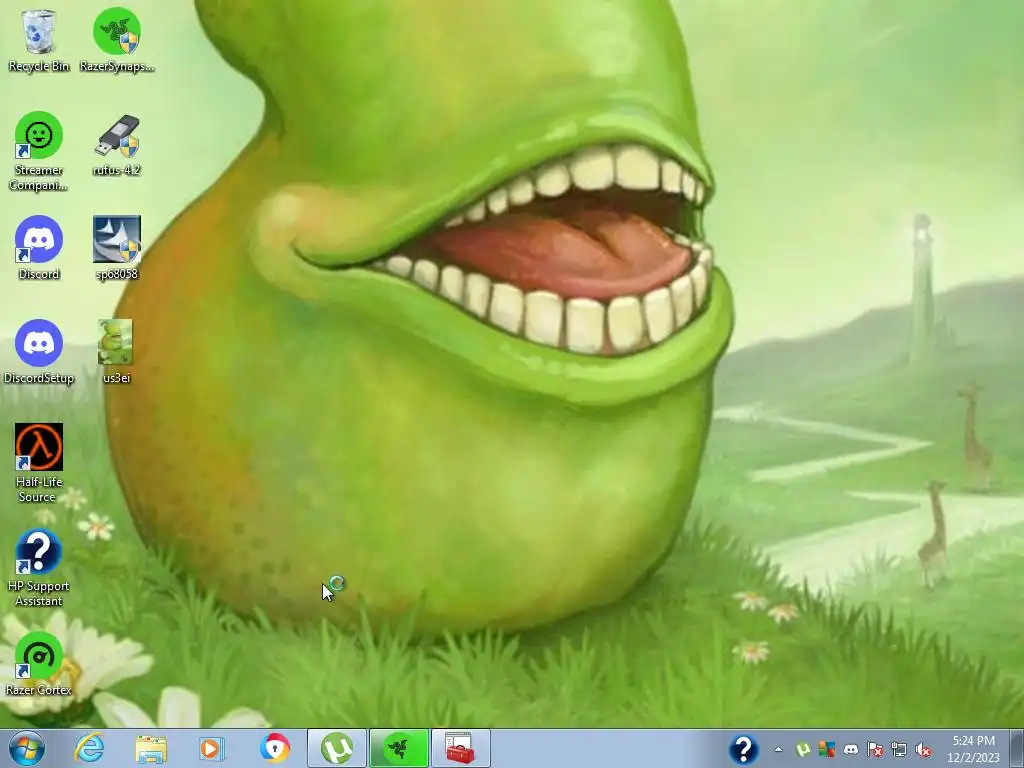Viewport: 1024px width, 768px height.
Task: Open the Chrome-style browser taskbar icon
Action: click(x=274, y=748)
